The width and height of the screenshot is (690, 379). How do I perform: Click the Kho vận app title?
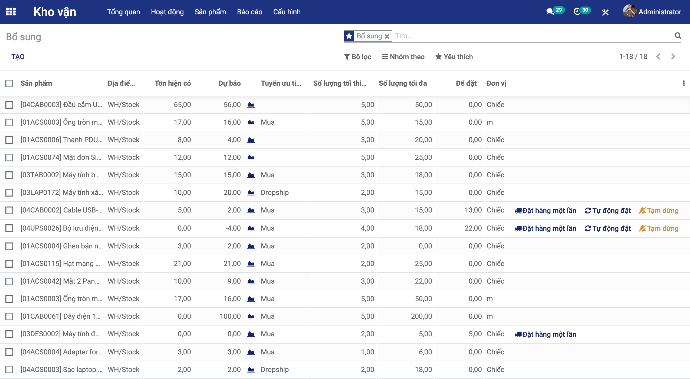[x=55, y=12]
